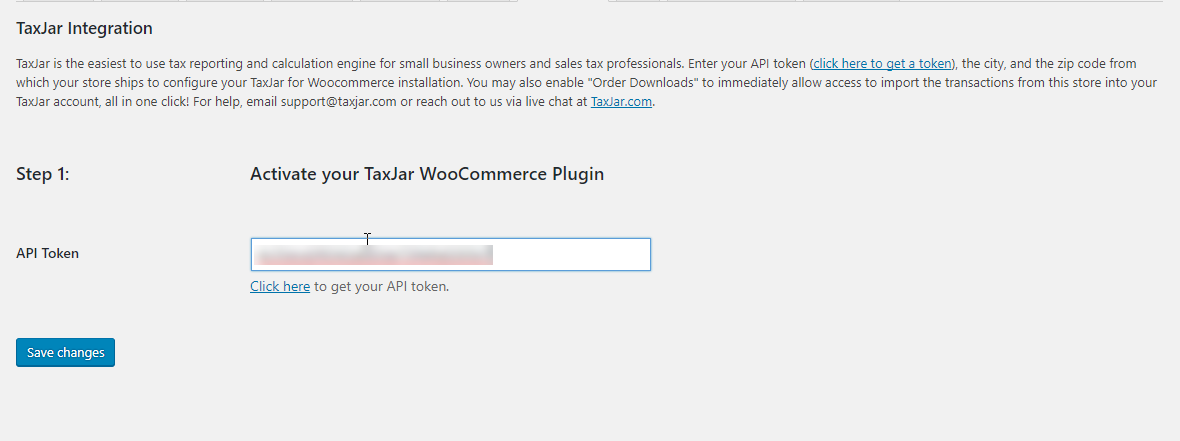Click the Save changes button
This screenshot has height=441, width=1180.
tap(65, 352)
